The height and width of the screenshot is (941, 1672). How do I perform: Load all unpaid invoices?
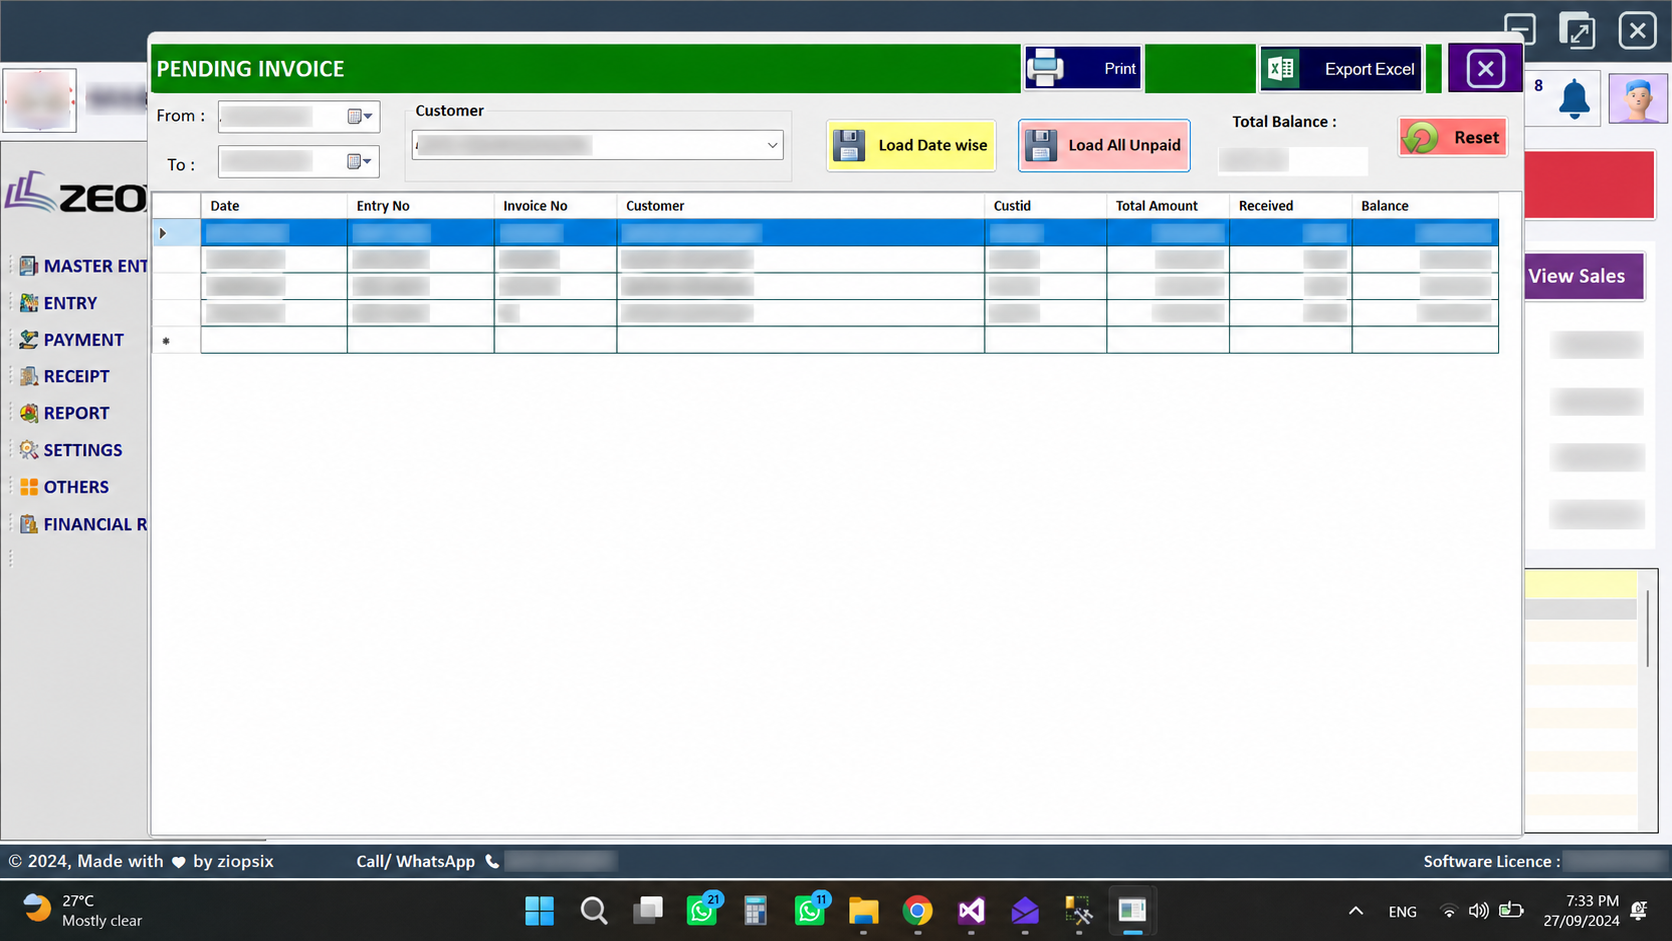(x=1104, y=145)
